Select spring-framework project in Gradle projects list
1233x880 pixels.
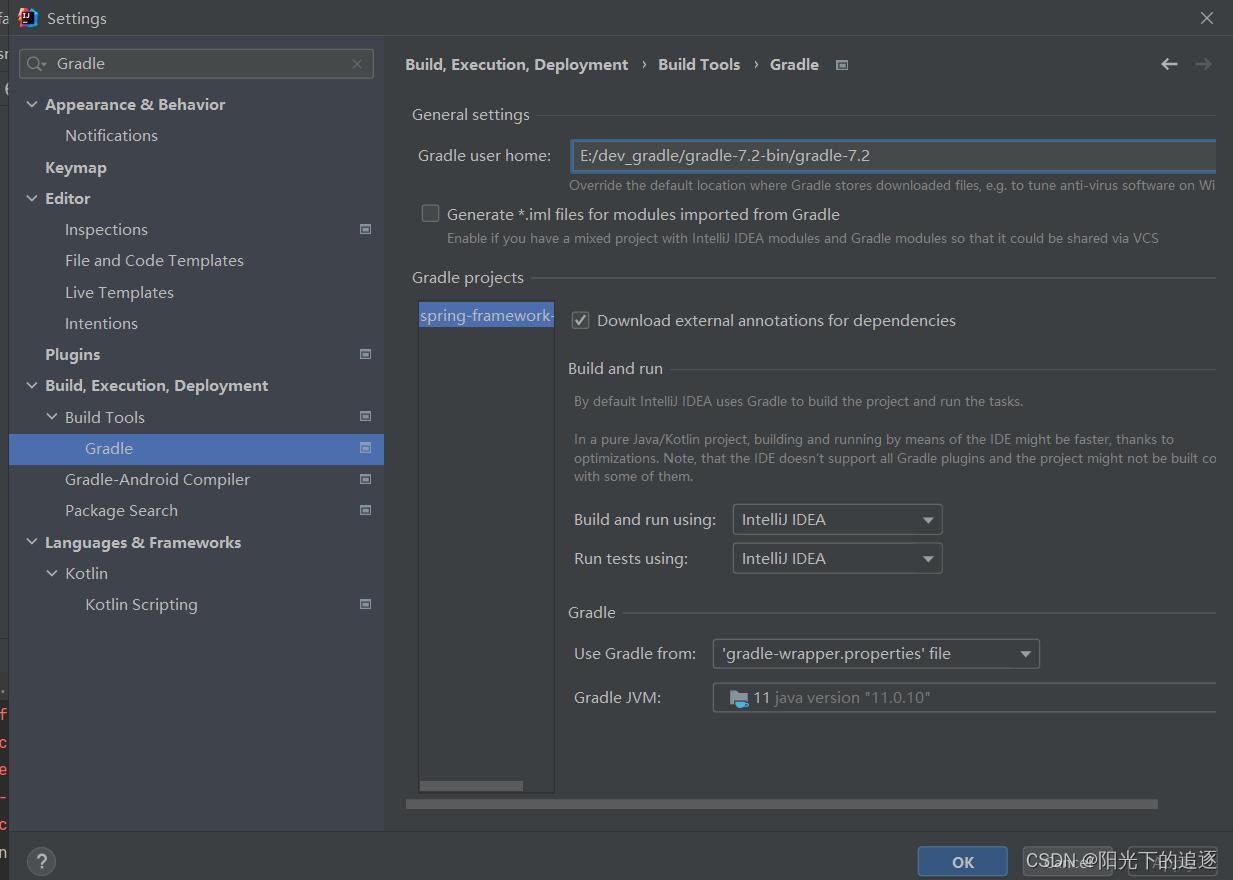486,315
